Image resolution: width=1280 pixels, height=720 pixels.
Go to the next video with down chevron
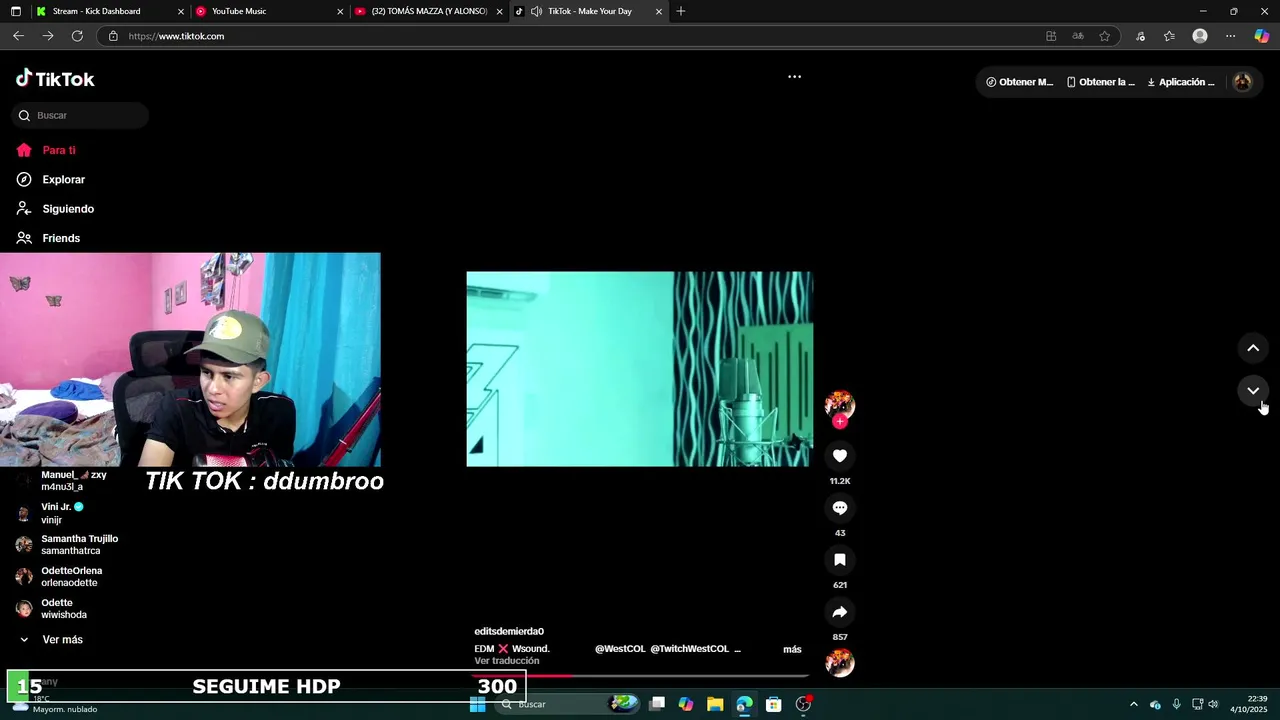1253,391
